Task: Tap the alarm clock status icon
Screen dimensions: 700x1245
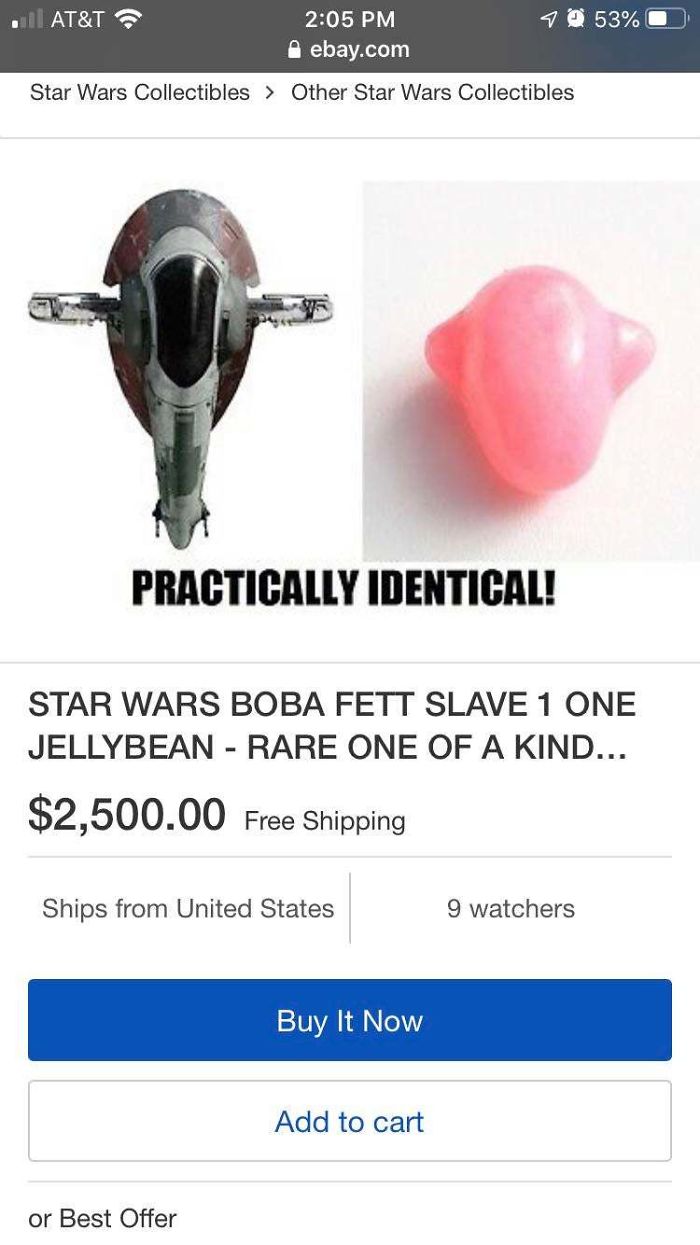Action: [x=575, y=19]
